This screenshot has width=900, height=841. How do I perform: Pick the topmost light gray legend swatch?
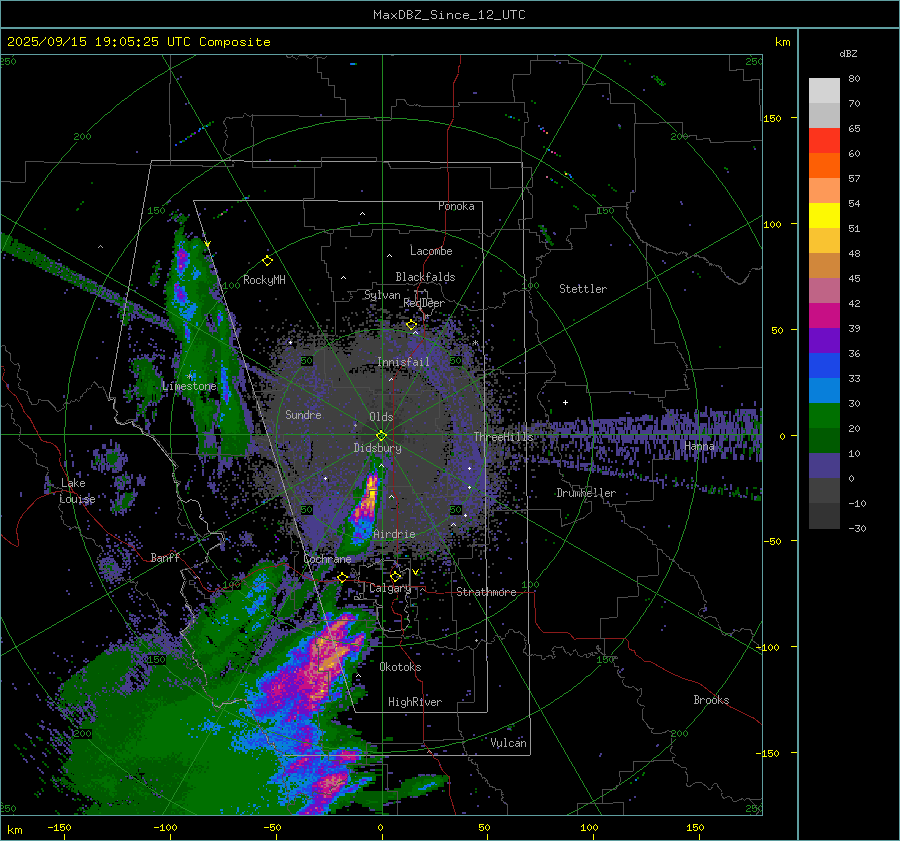(x=824, y=91)
